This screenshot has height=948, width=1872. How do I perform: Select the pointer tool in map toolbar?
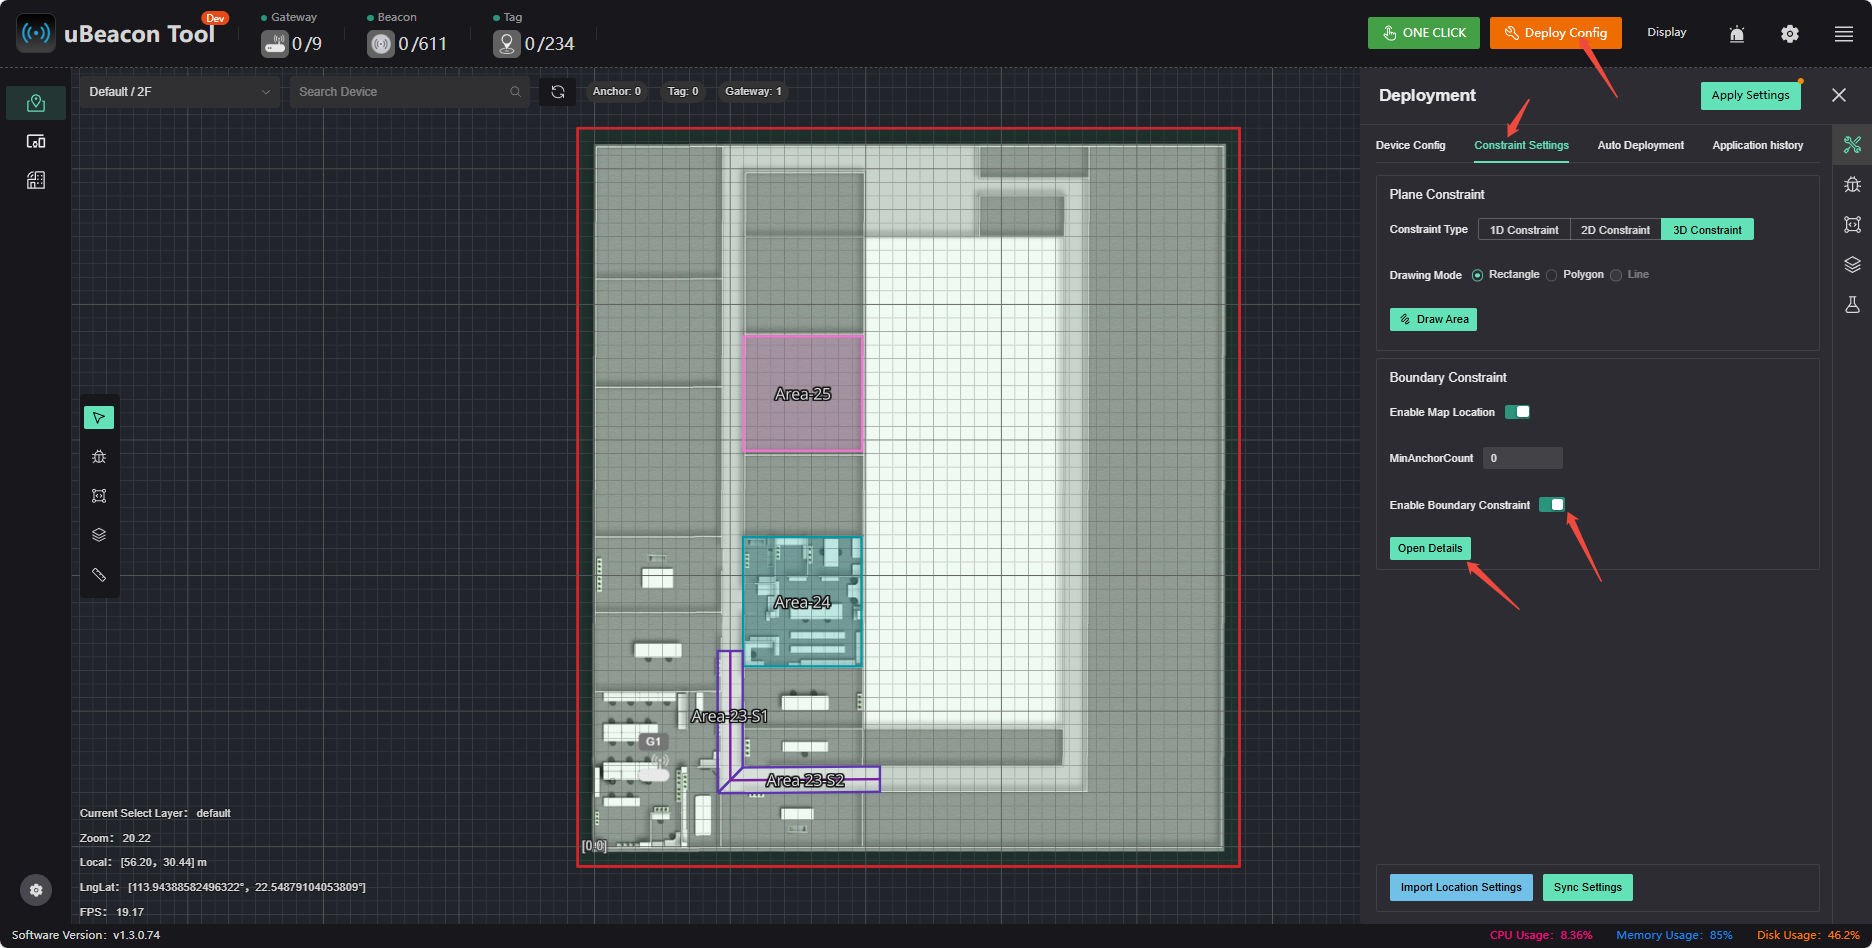(99, 417)
